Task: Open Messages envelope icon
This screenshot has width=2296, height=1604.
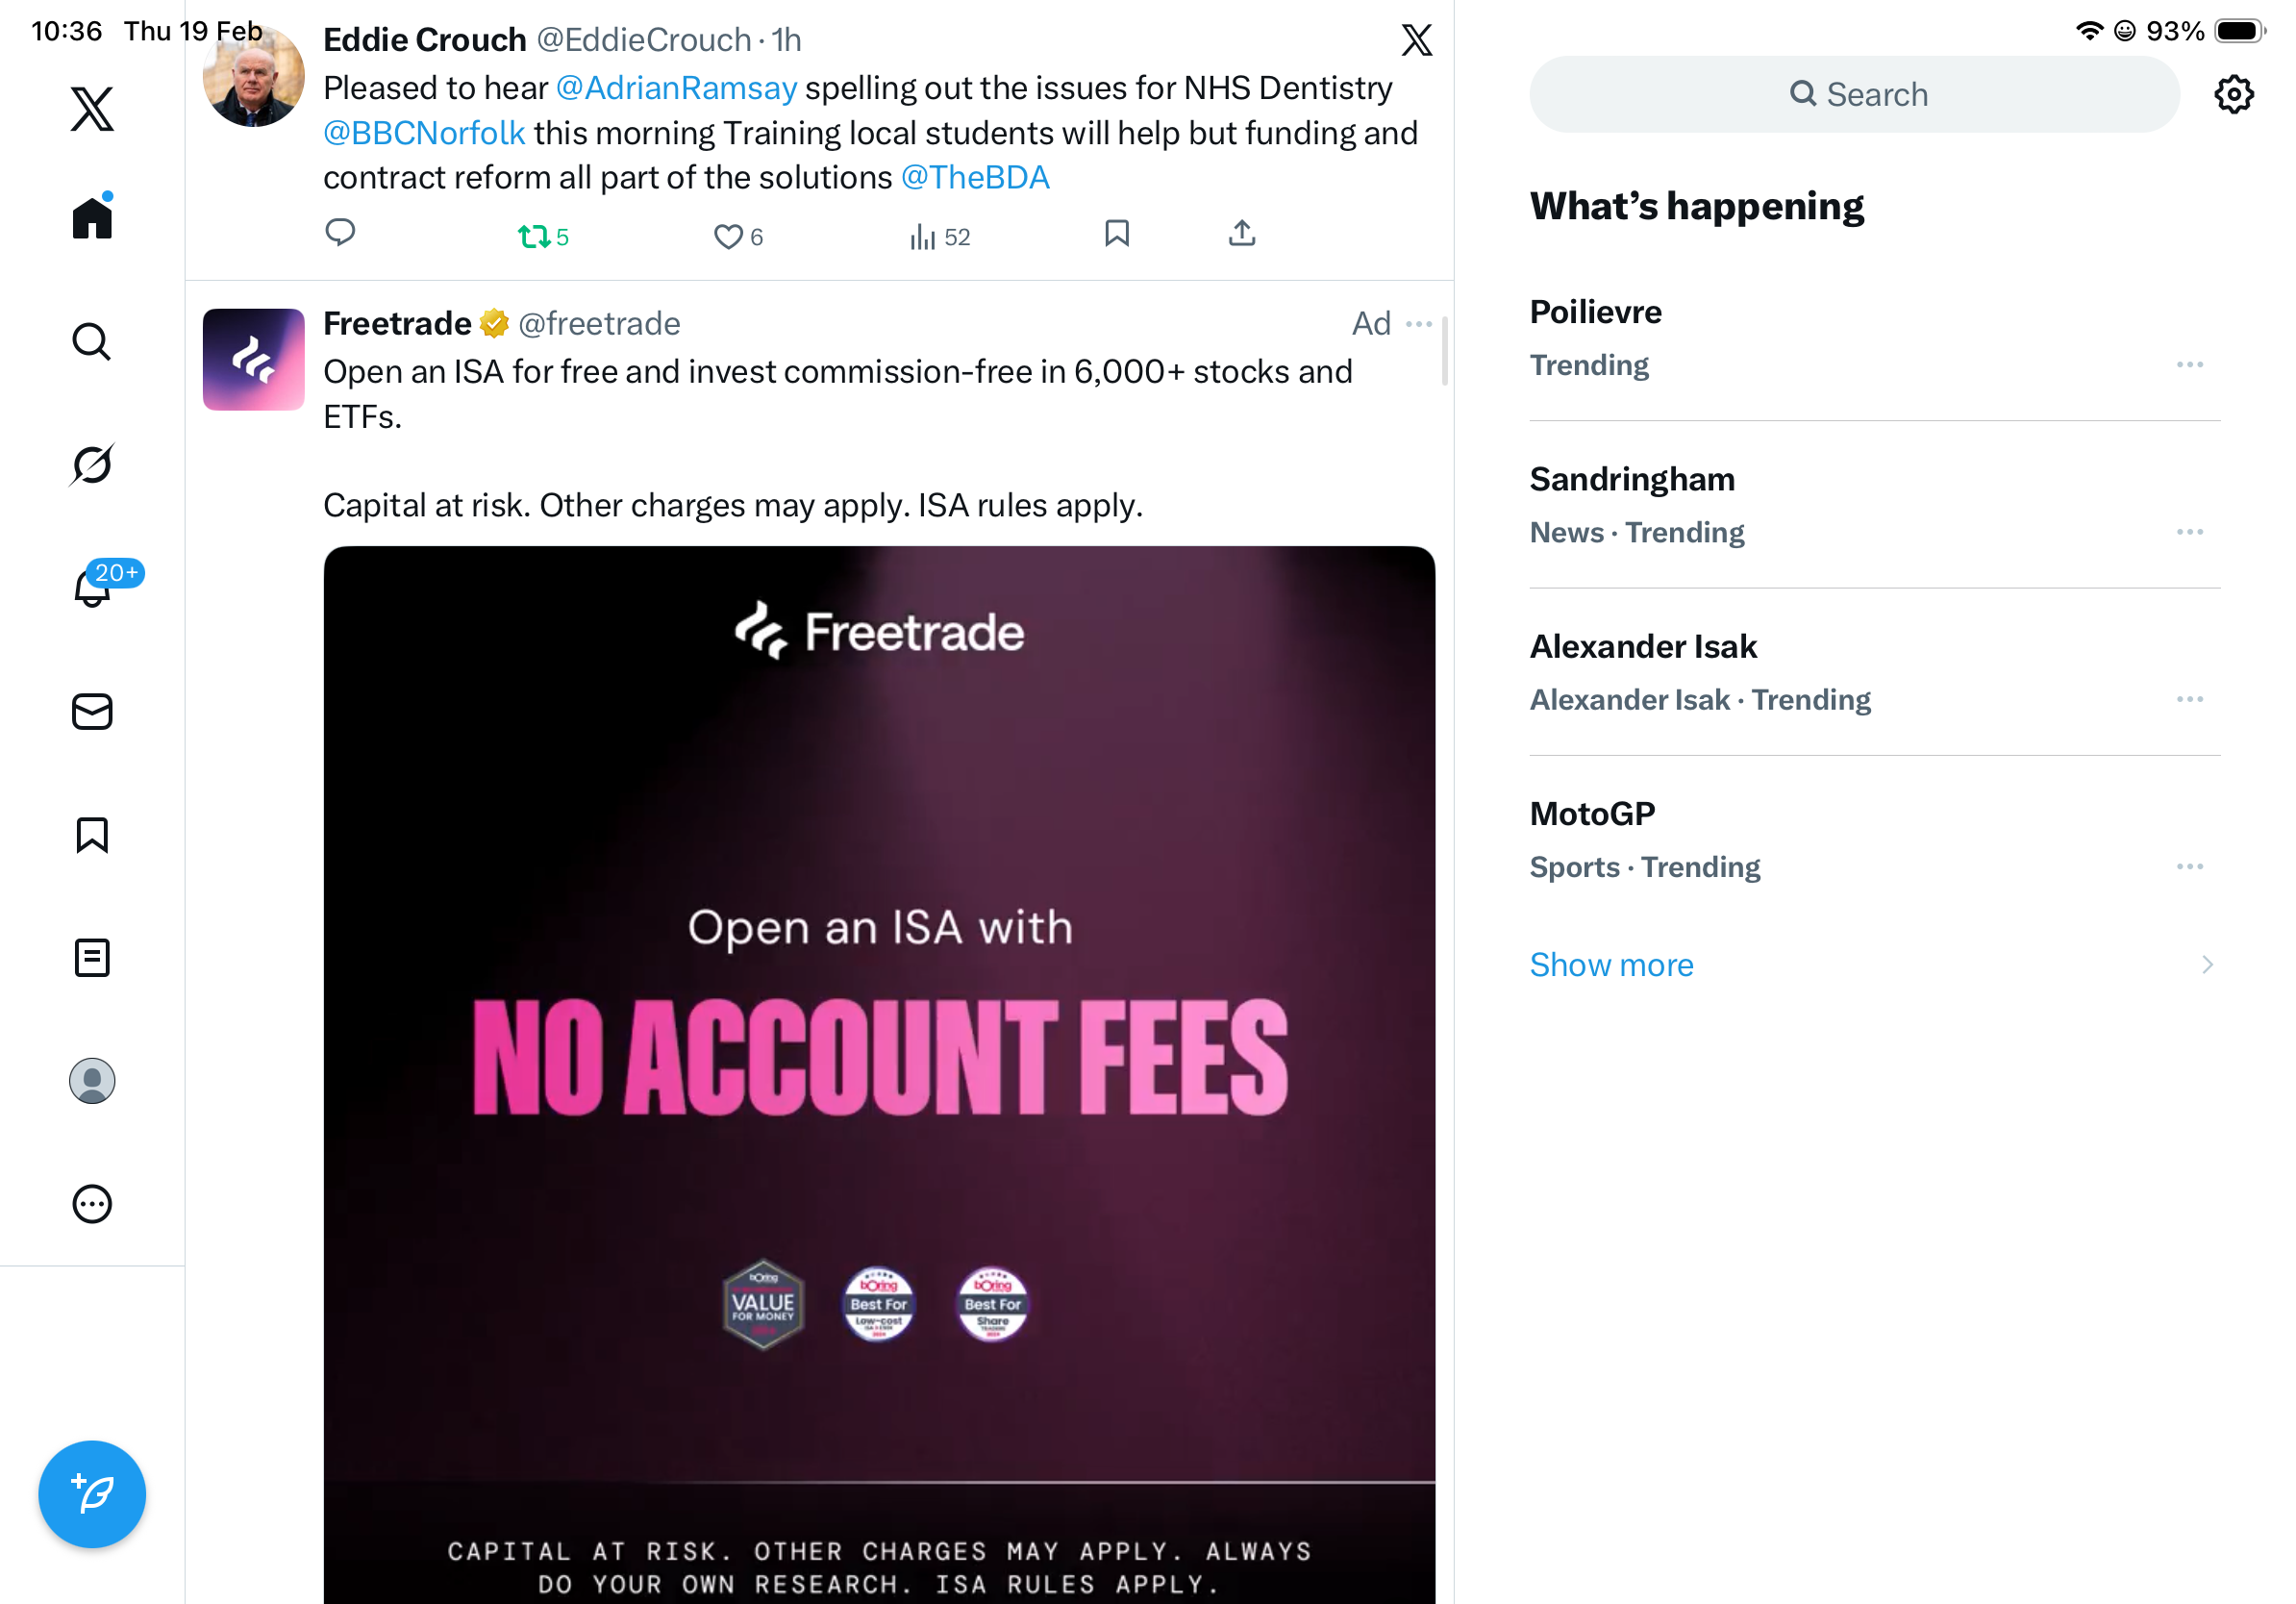Action: click(x=92, y=712)
